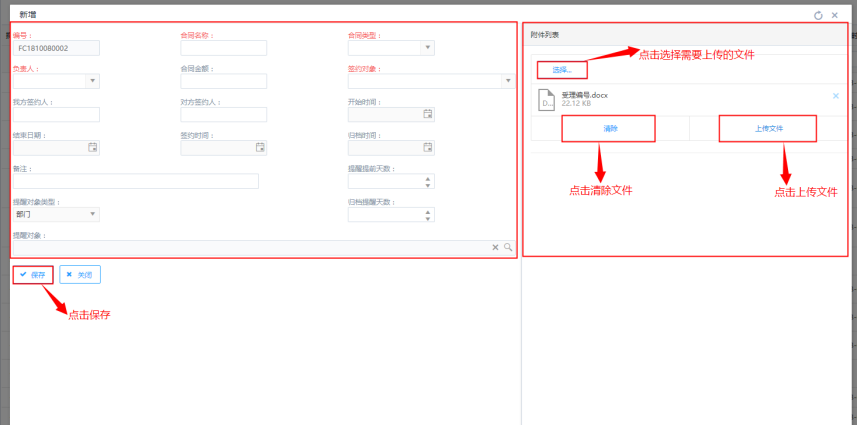This screenshot has height=425, width=857.
Task: Click the 上传文件 button
Action: coord(768,129)
